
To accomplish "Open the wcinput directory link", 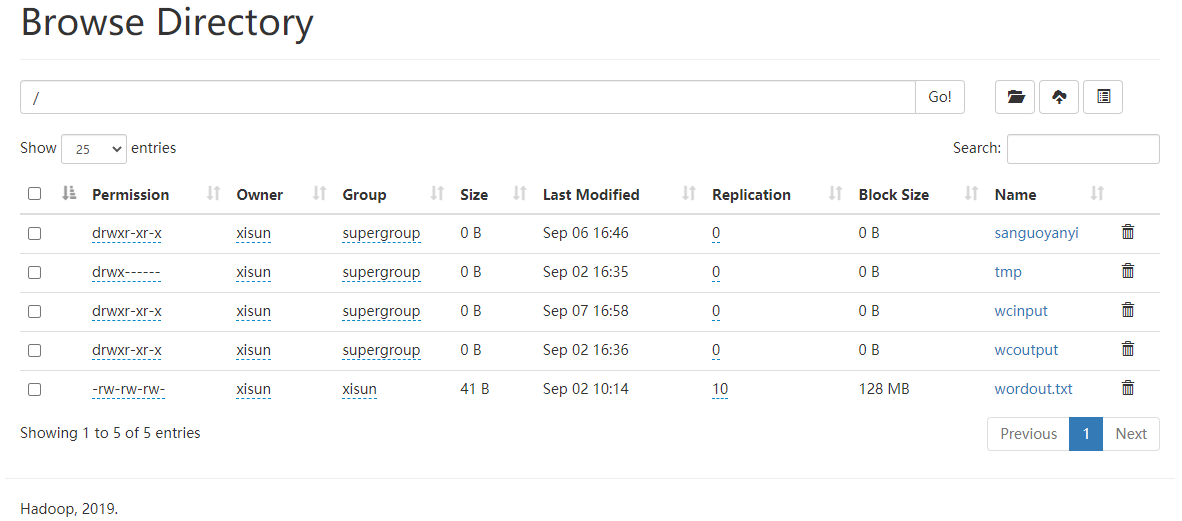I will tap(1021, 311).
